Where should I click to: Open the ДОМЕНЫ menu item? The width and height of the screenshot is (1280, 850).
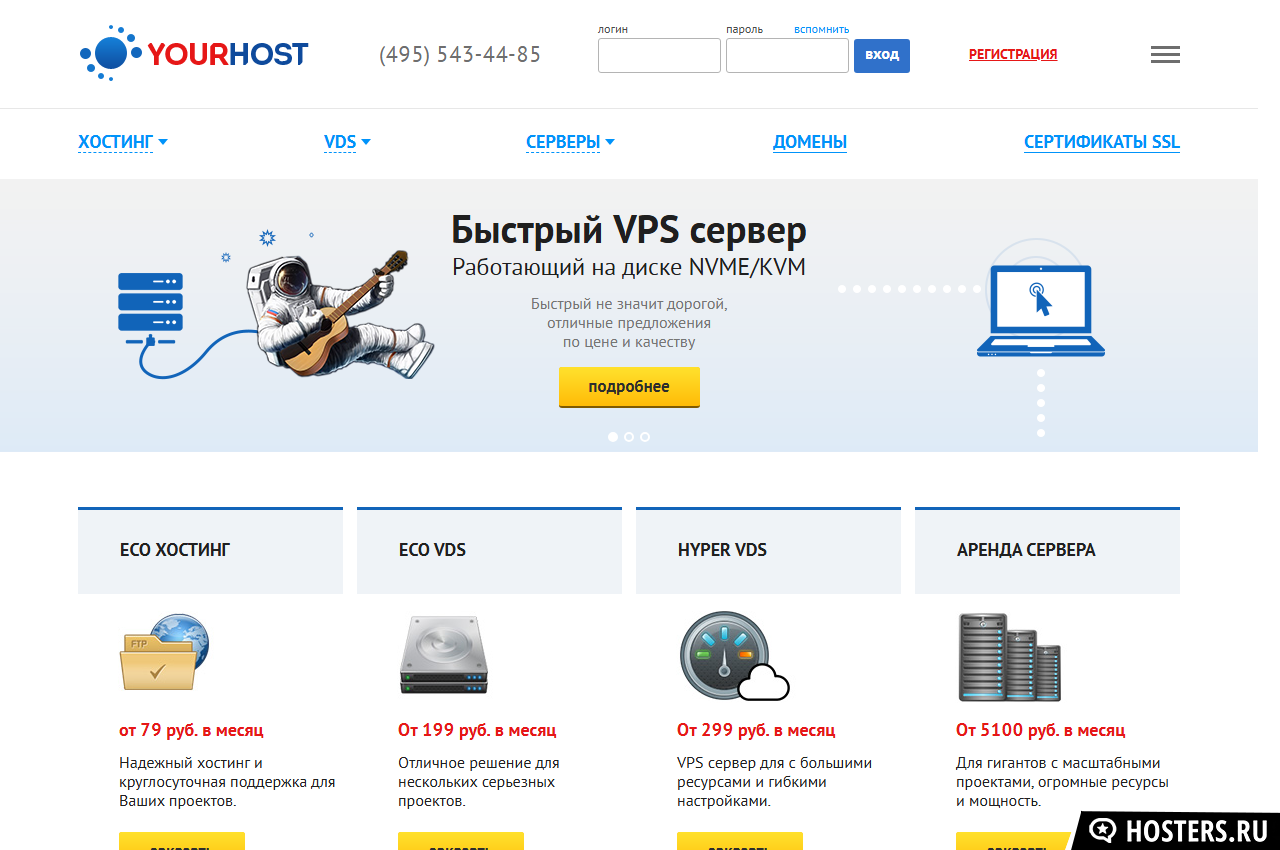810,142
